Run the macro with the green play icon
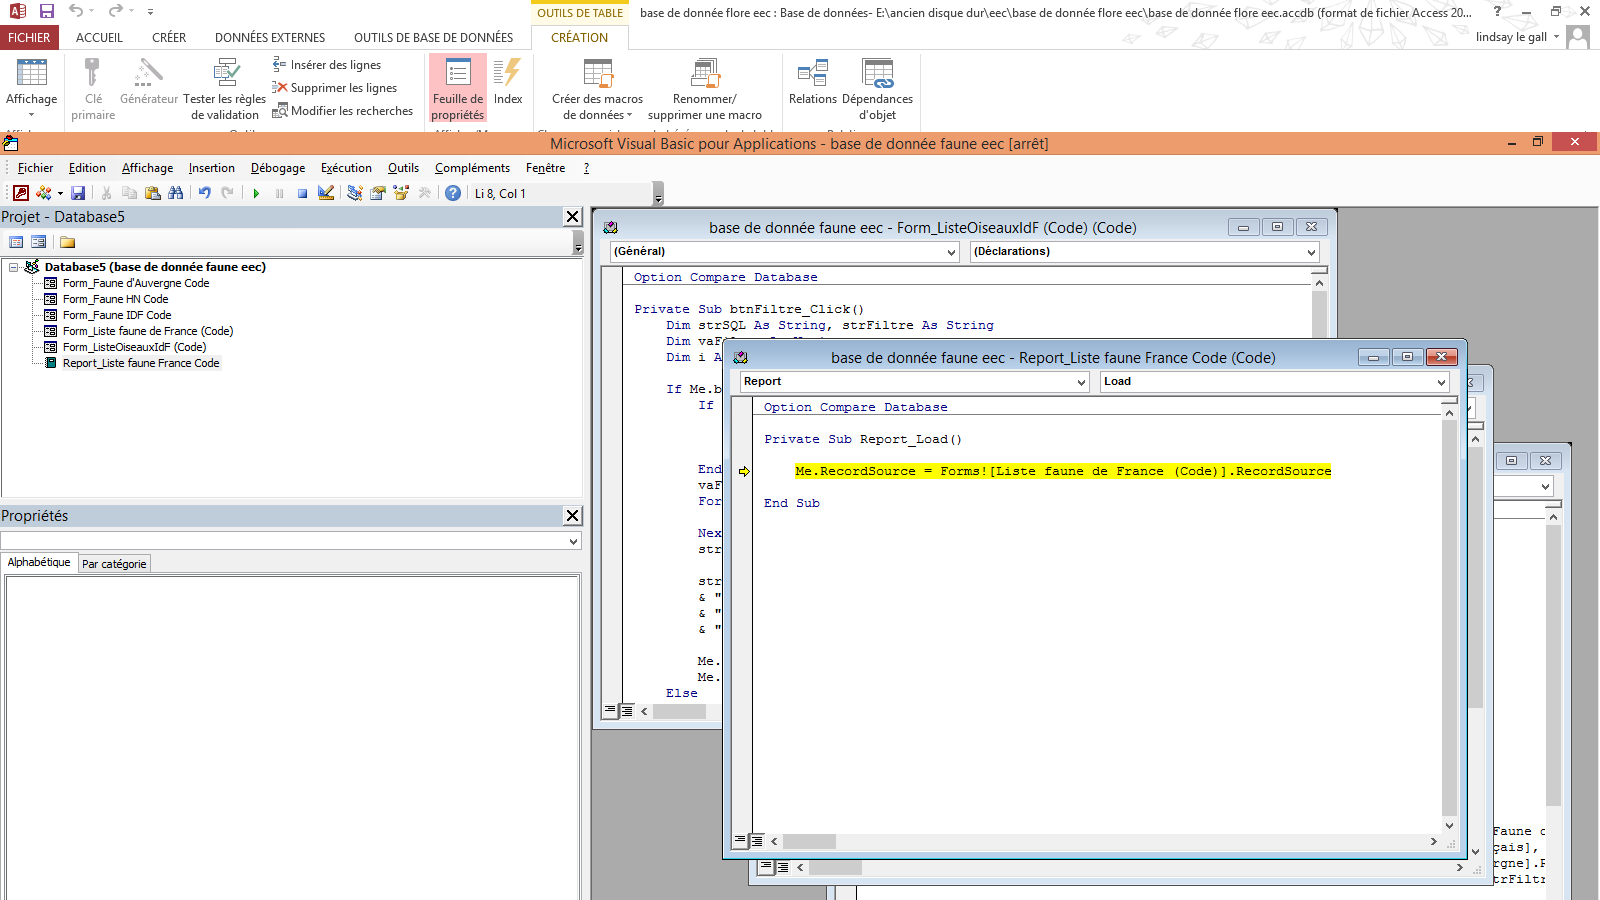Image resolution: width=1600 pixels, height=900 pixels. pos(256,193)
